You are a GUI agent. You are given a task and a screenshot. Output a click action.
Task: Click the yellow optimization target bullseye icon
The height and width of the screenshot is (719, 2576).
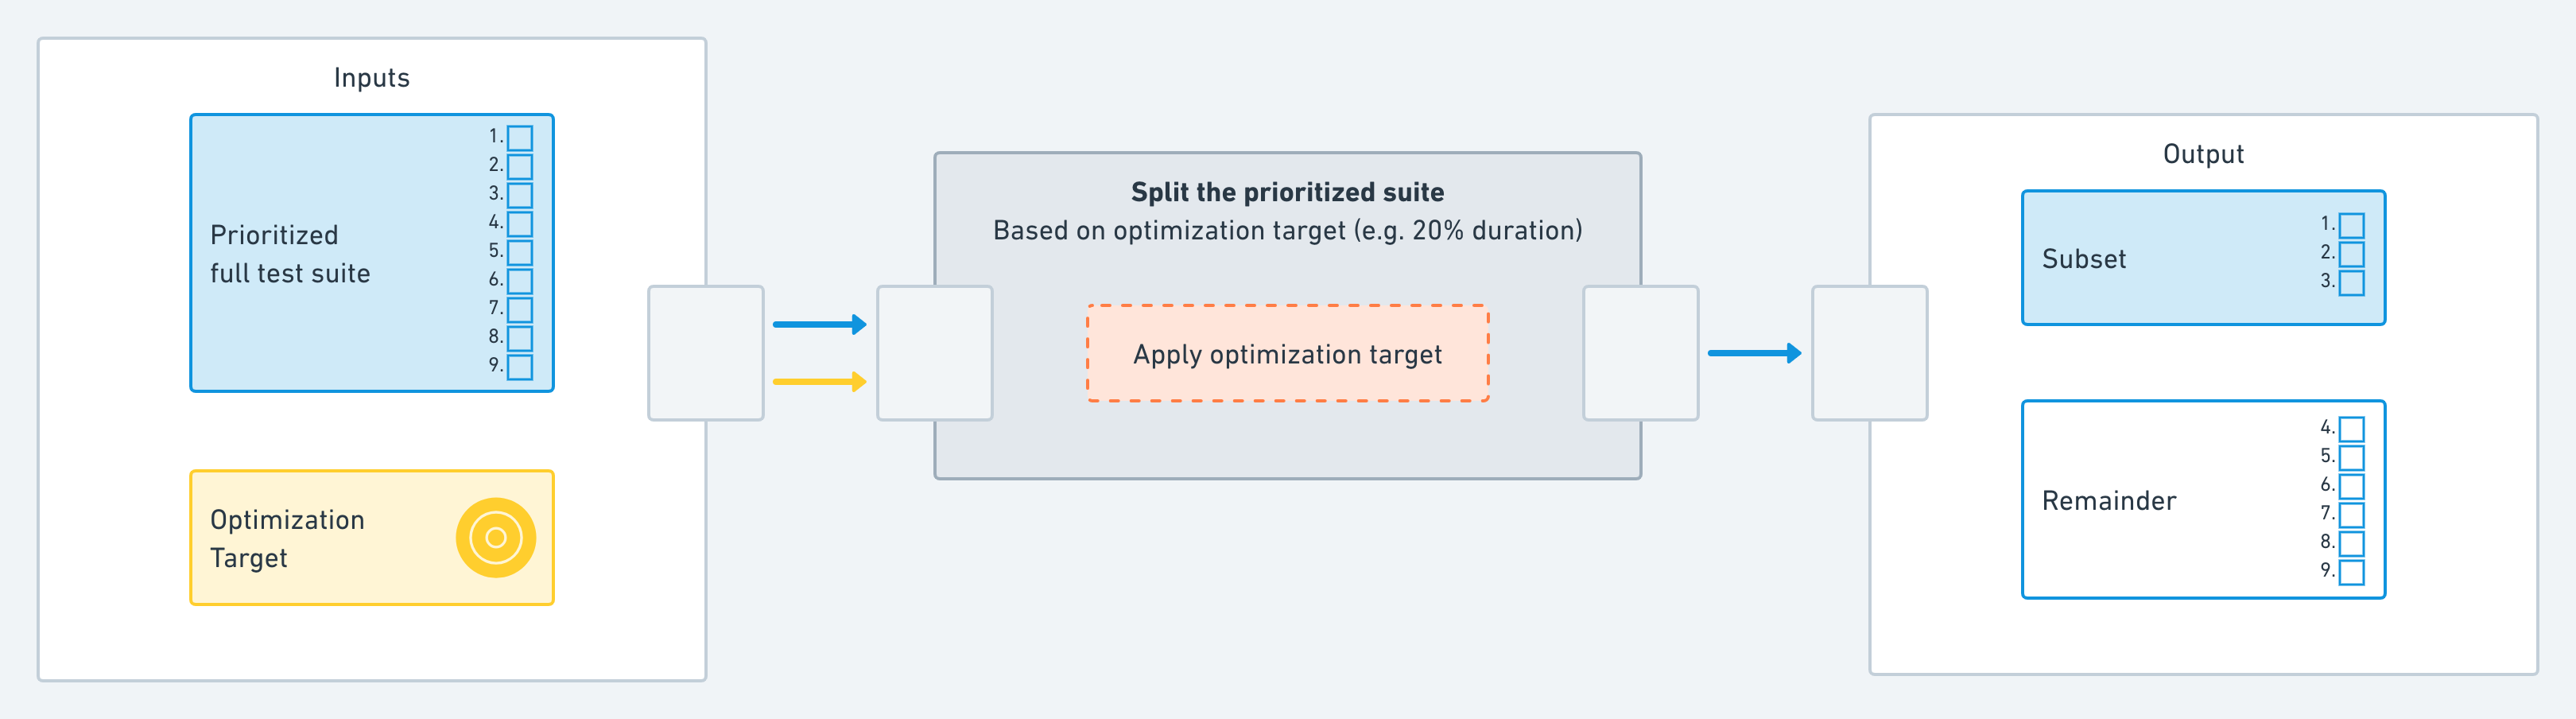point(495,538)
